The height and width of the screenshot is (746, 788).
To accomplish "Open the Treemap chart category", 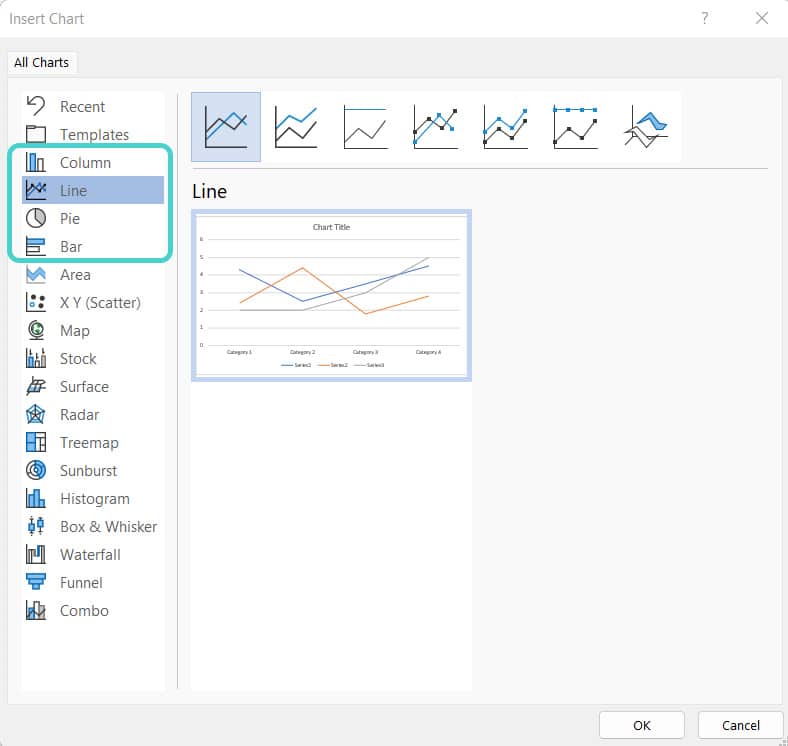I will [93, 442].
